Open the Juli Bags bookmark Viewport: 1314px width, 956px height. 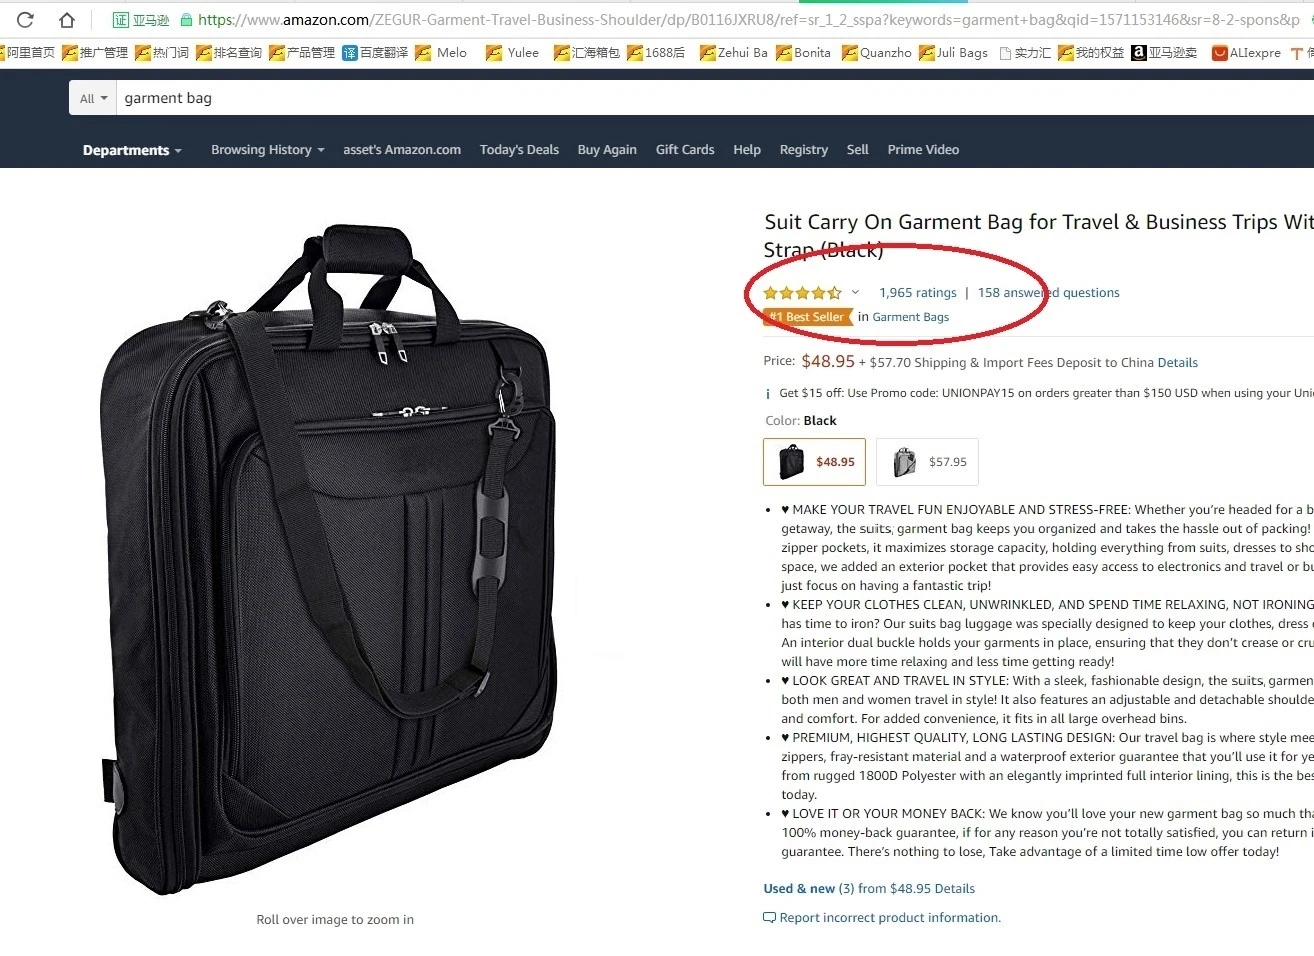pyautogui.click(x=953, y=52)
